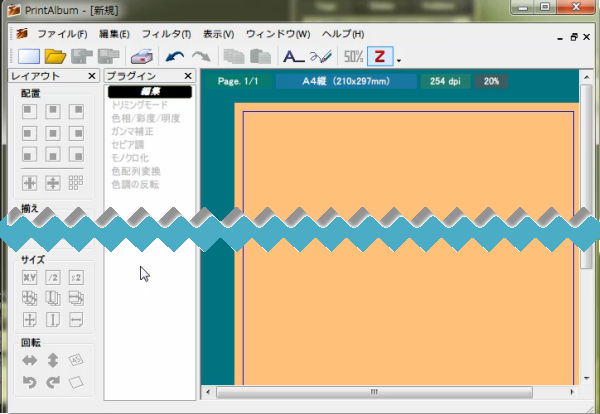Viewport: 600px width, 414px height.
Task: Select the pen drawing tool icon
Action: (320, 57)
